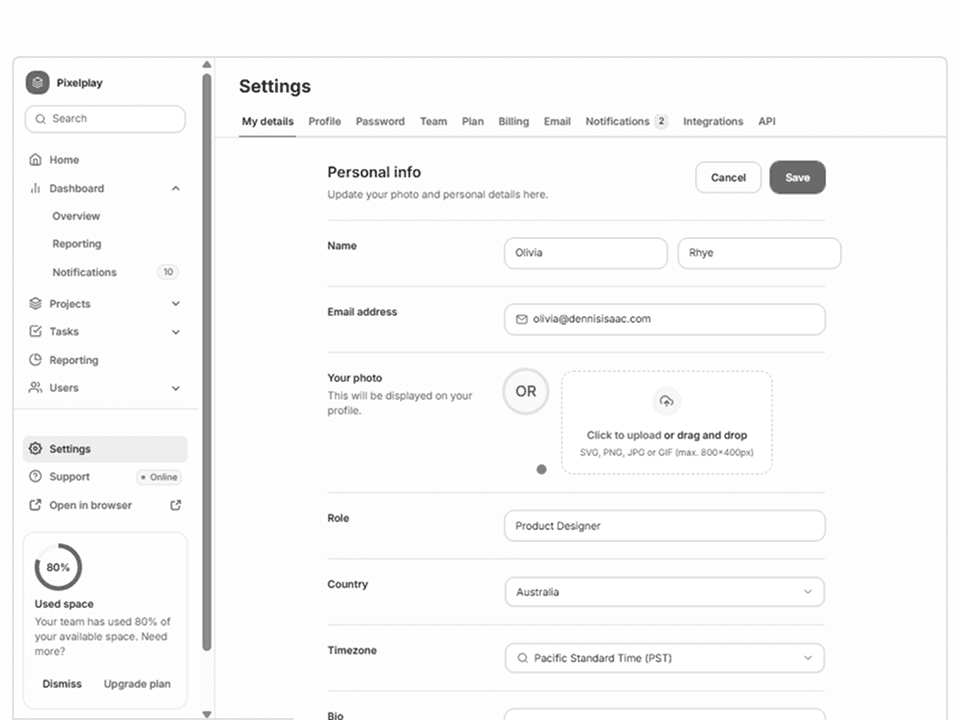Image resolution: width=960 pixels, height=720 pixels.
Task: Click the Settings gear icon in sidebar
Action: pyautogui.click(x=36, y=449)
